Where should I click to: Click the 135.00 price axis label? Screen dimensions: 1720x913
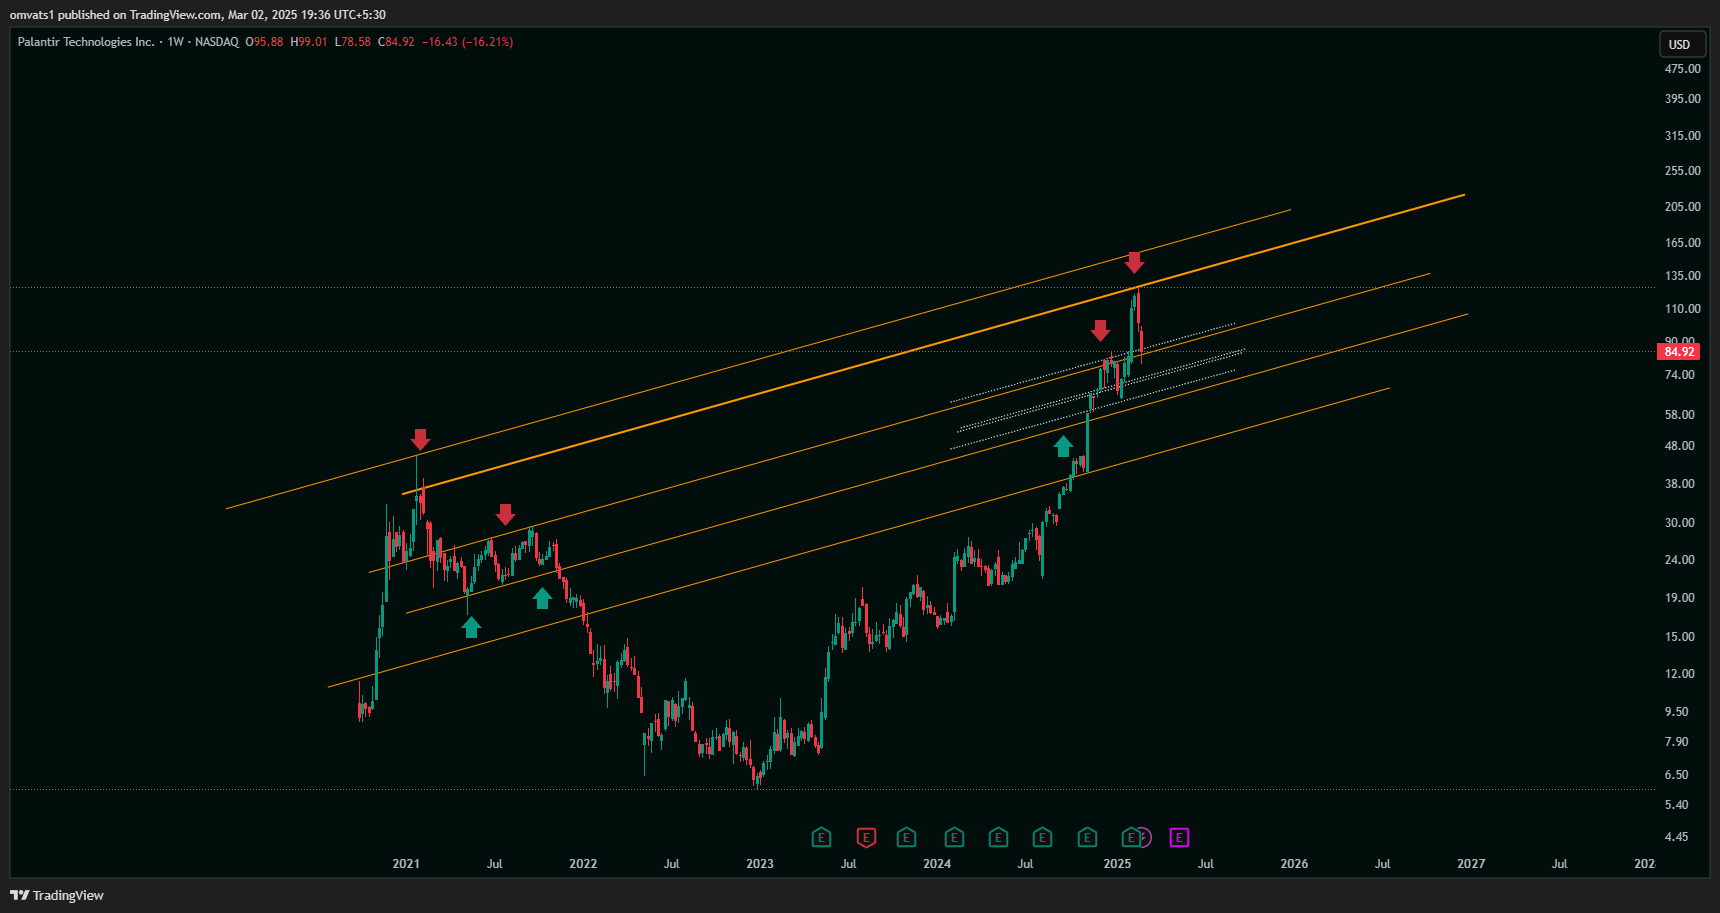pyautogui.click(x=1682, y=276)
